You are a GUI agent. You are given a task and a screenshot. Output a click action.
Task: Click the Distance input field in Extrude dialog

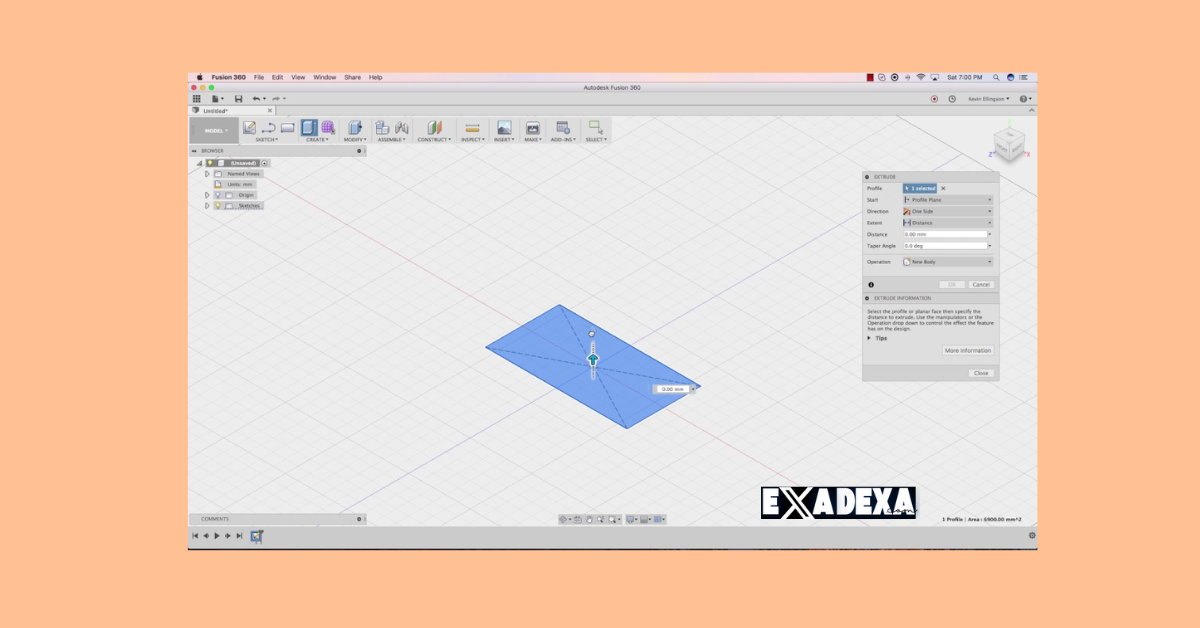943,233
